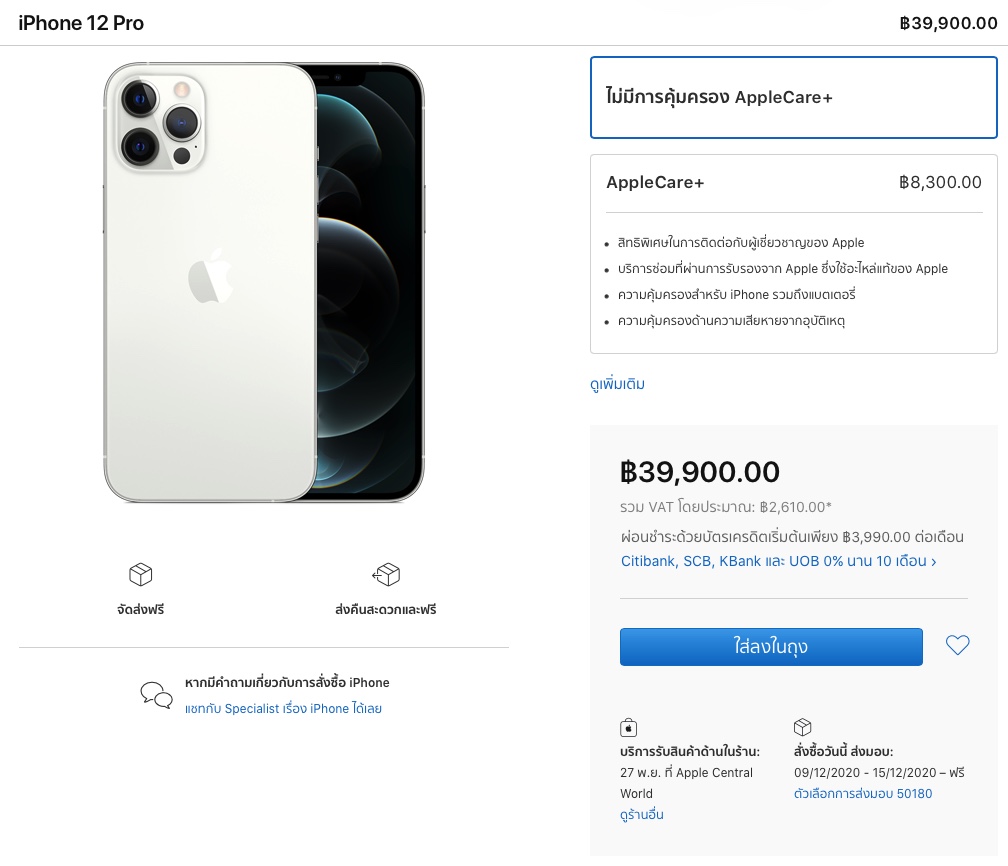The height and width of the screenshot is (866, 1008).
Task: Click the iPhone 12 Pro header title
Action: (x=81, y=23)
